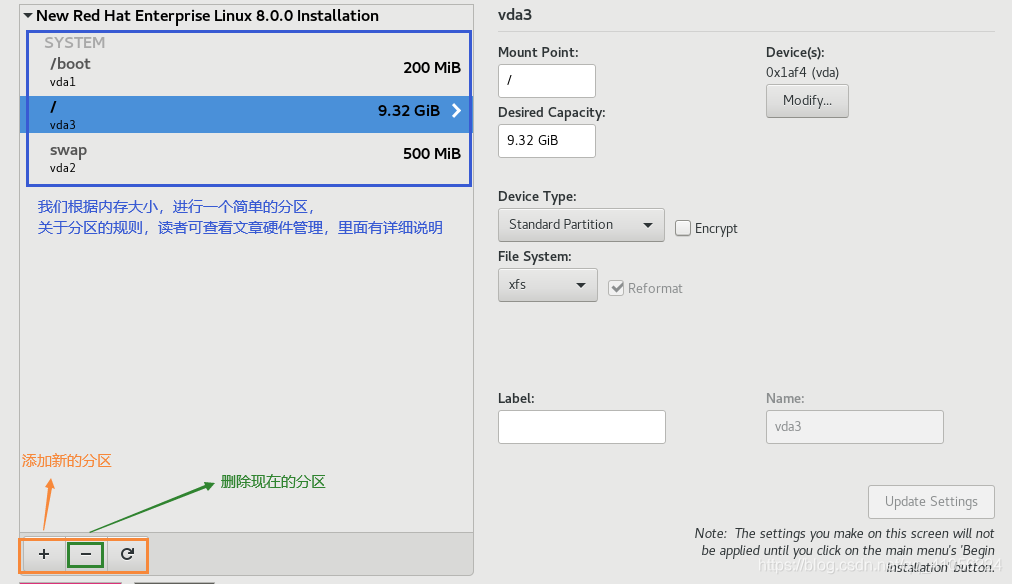This screenshot has height=584, width=1012.
Task: Open the File System xfs dropdown
Action: [547, 285]
